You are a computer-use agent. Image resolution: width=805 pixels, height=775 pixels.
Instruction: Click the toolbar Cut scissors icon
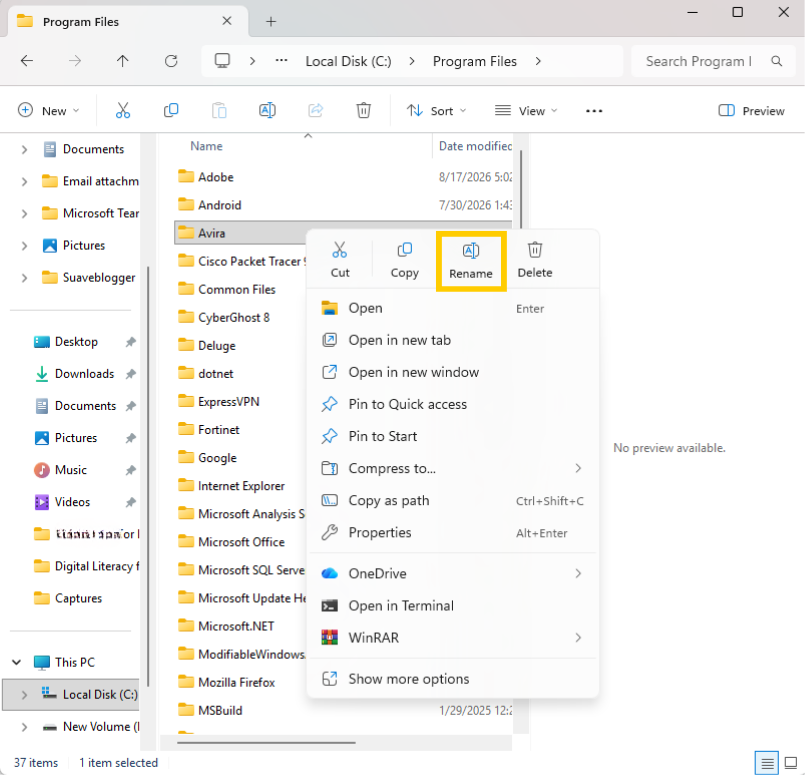[123, 110]
